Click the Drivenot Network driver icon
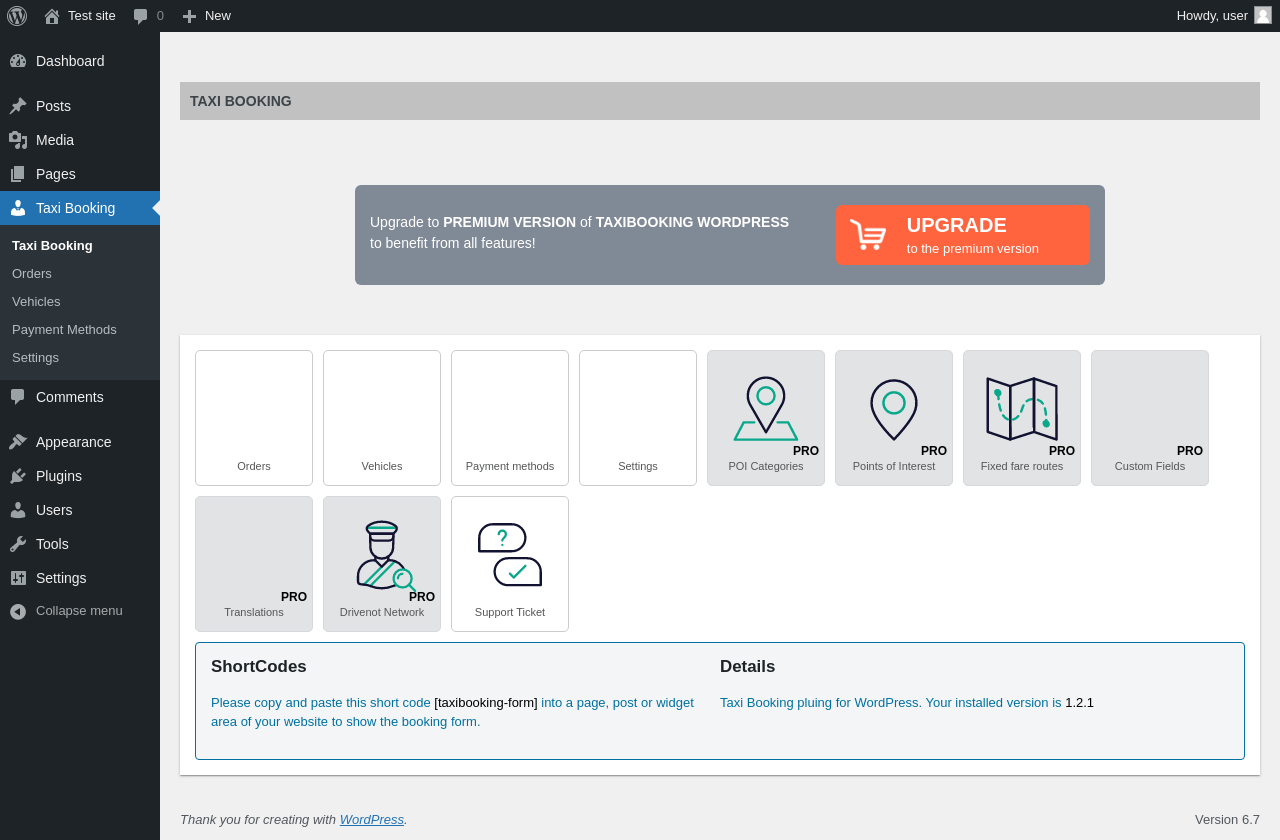 pos(385,556)
